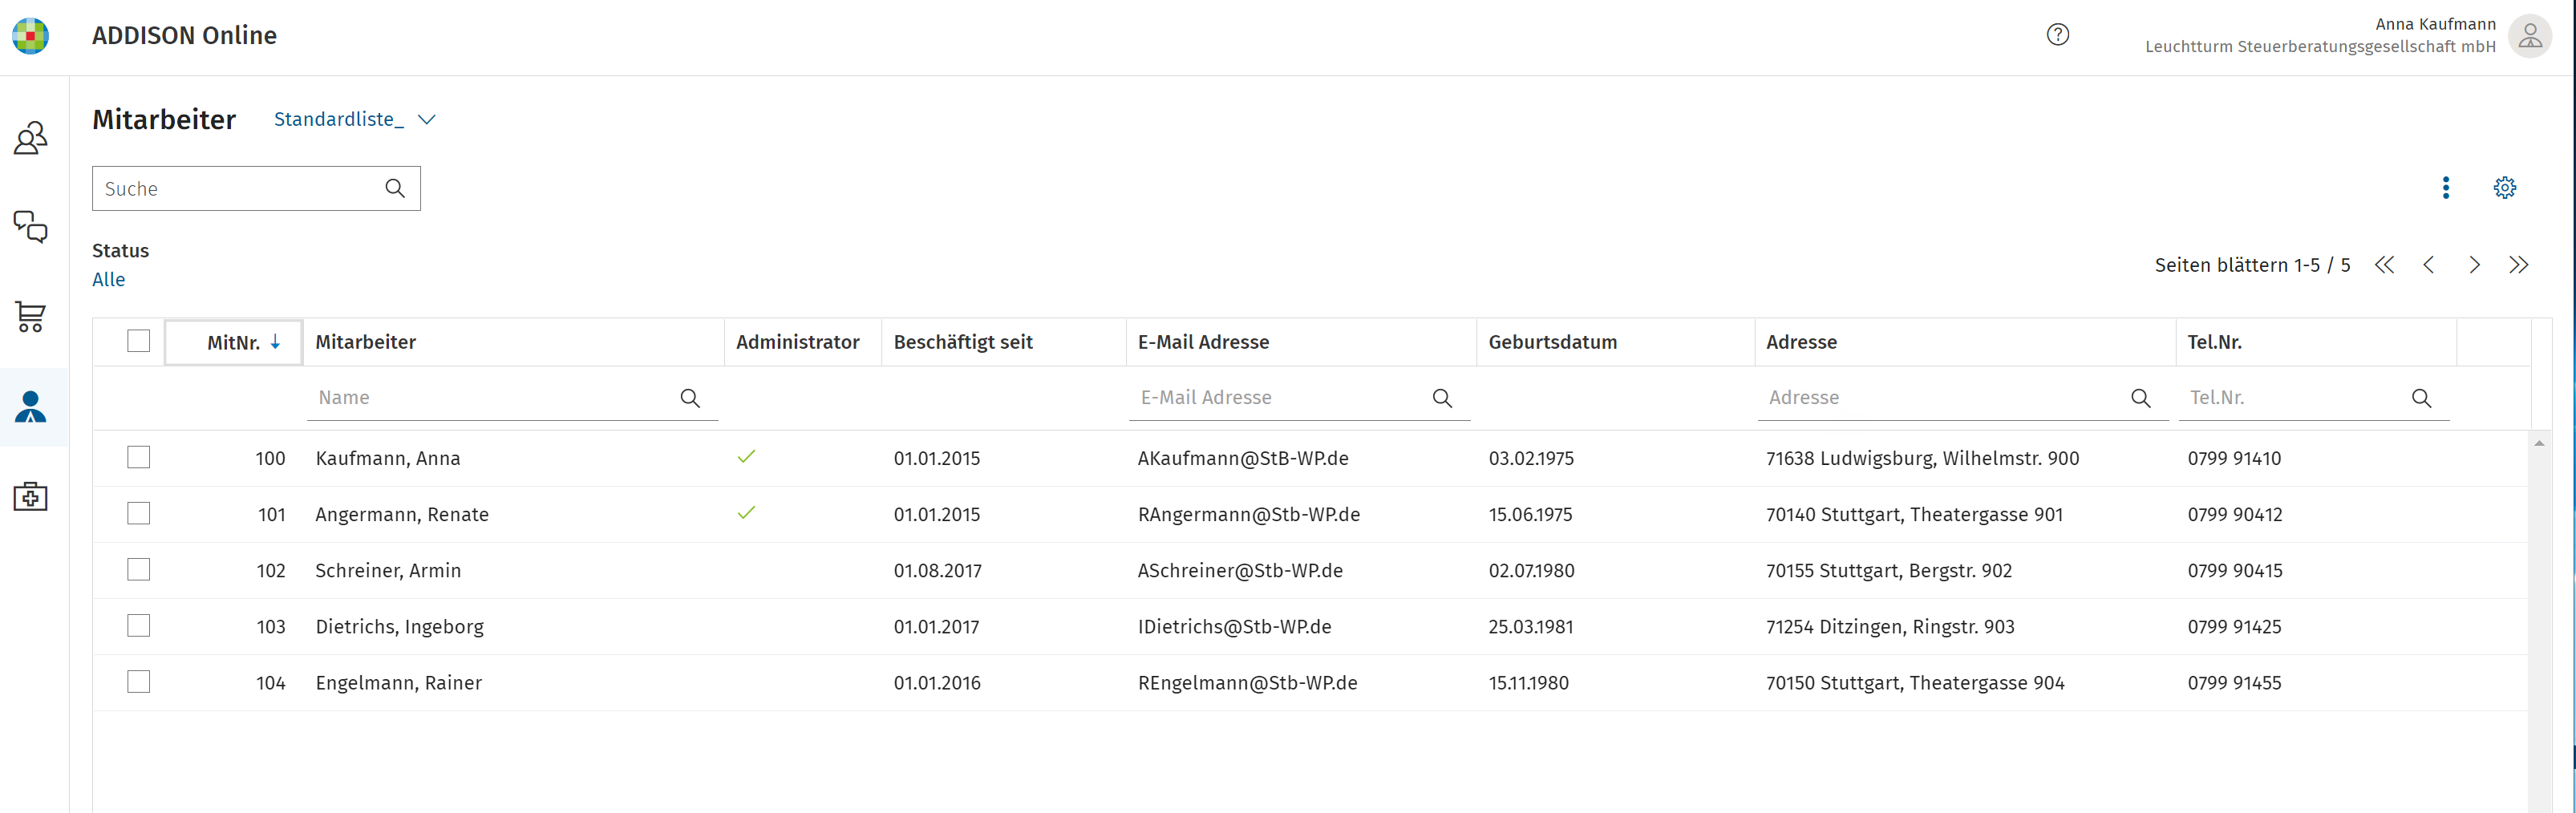
Task: Open Anna Kaufmann's user profile avatar
Action: pyautogui.click(x=2530, y=36)
